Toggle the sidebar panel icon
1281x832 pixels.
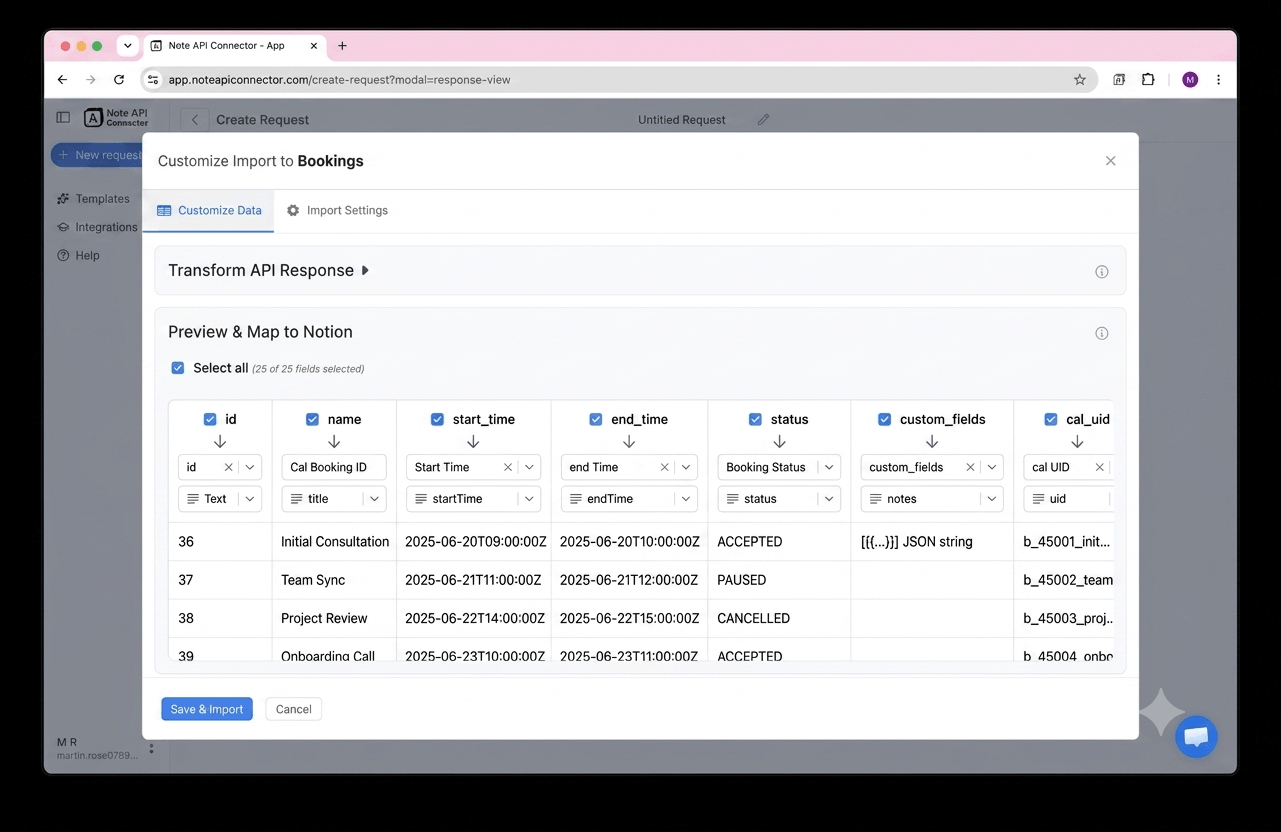(63, 117)
